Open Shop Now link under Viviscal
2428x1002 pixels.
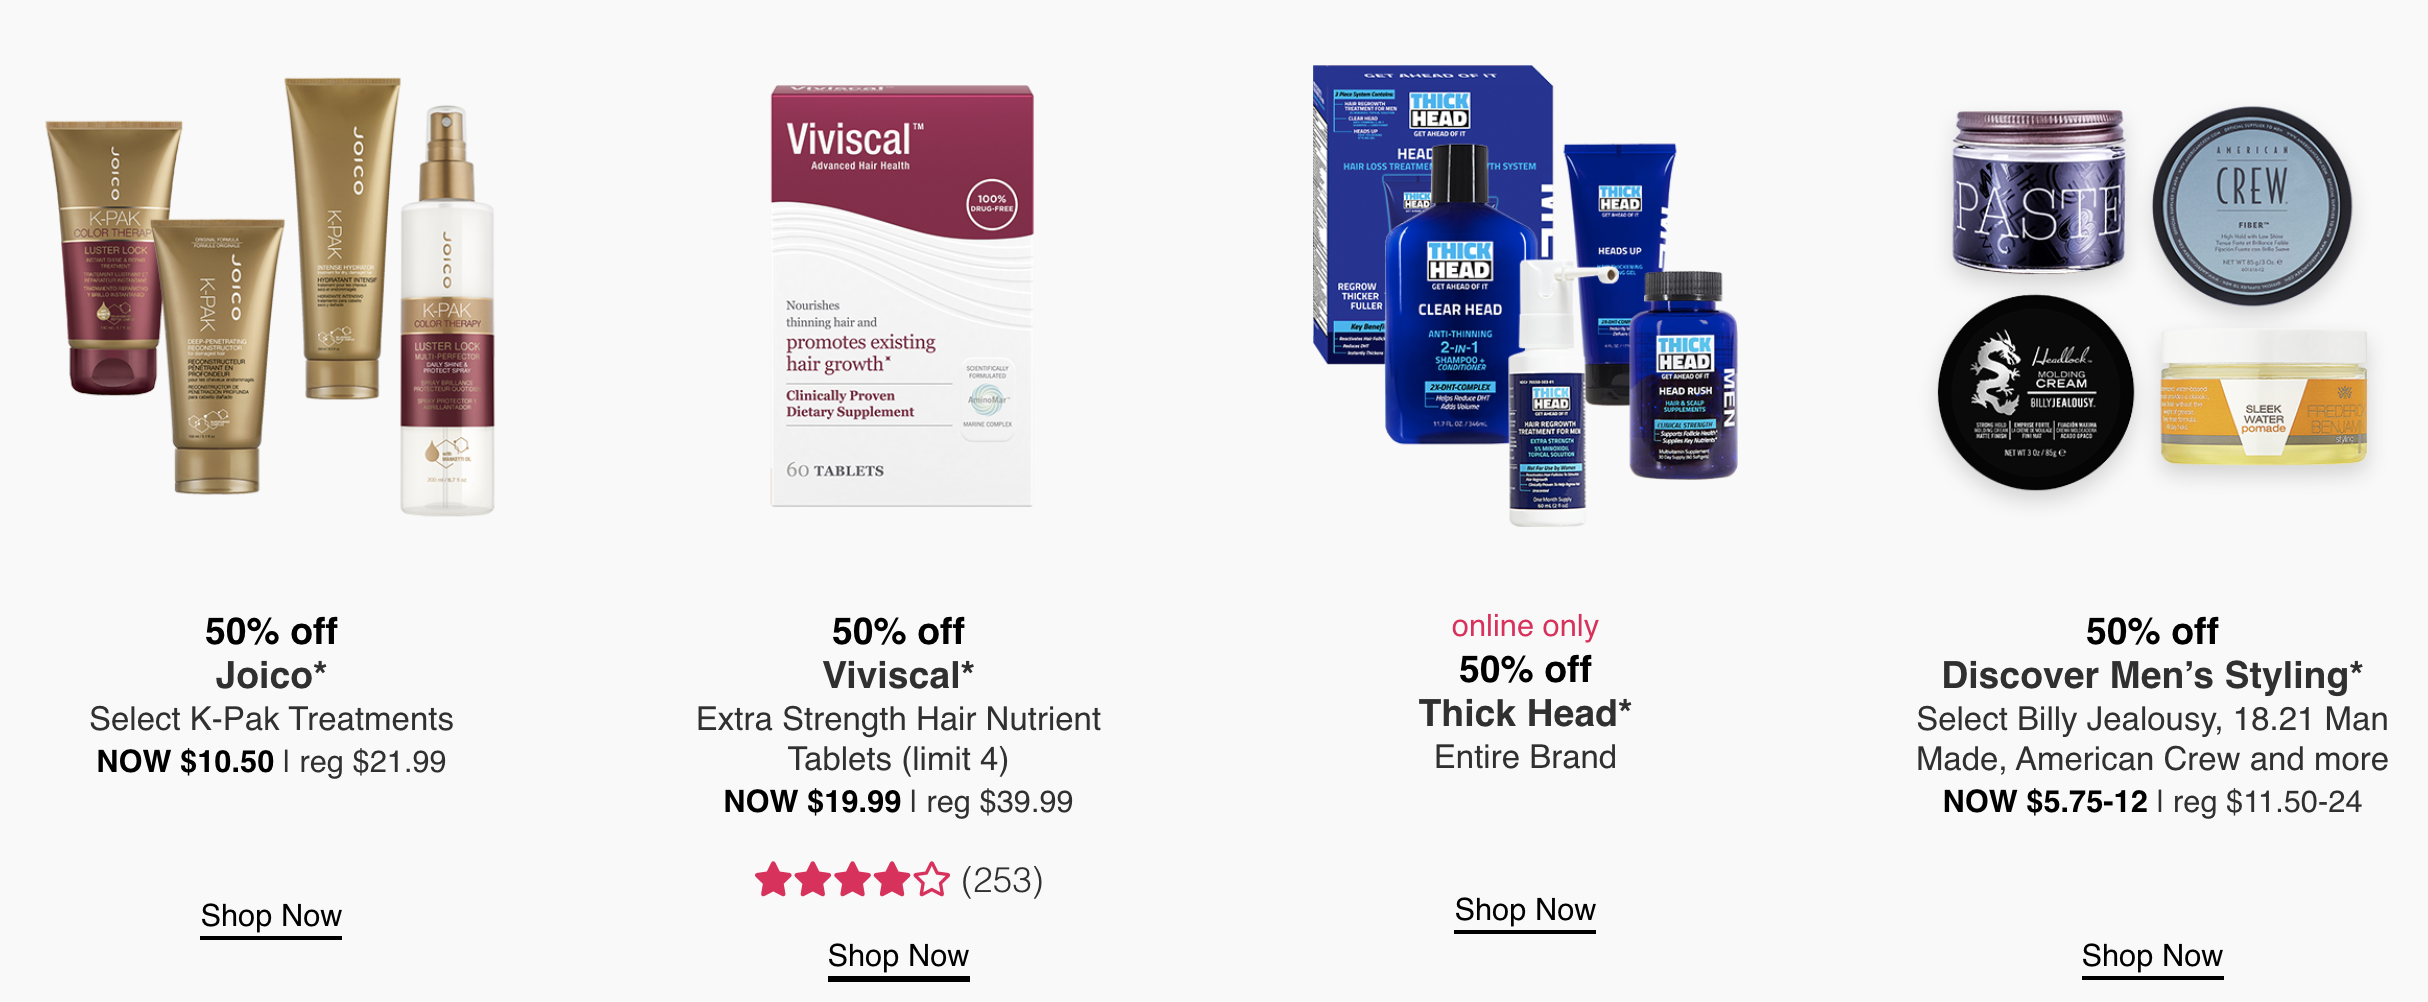tap(898, 956)
